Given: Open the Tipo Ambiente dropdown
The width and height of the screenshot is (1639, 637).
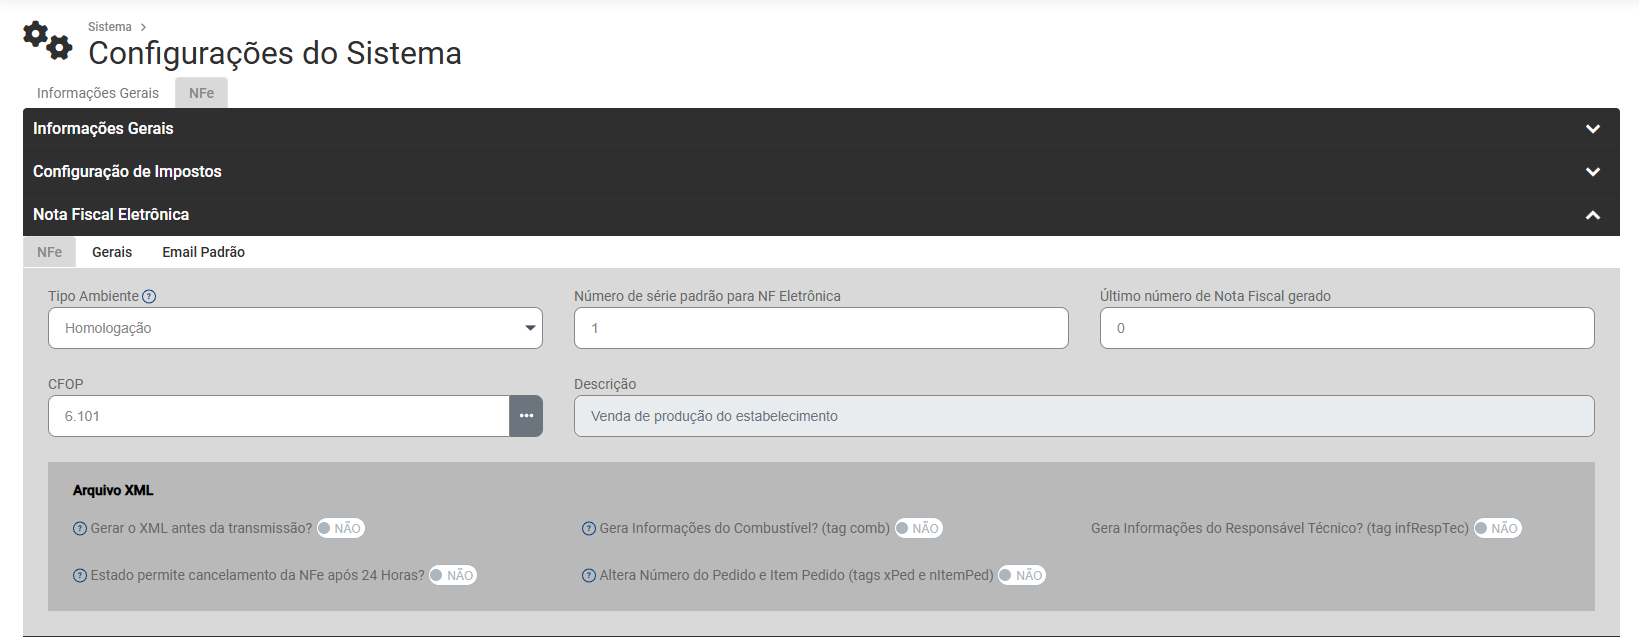Looking at the screenshot, I should click(295, 328).
